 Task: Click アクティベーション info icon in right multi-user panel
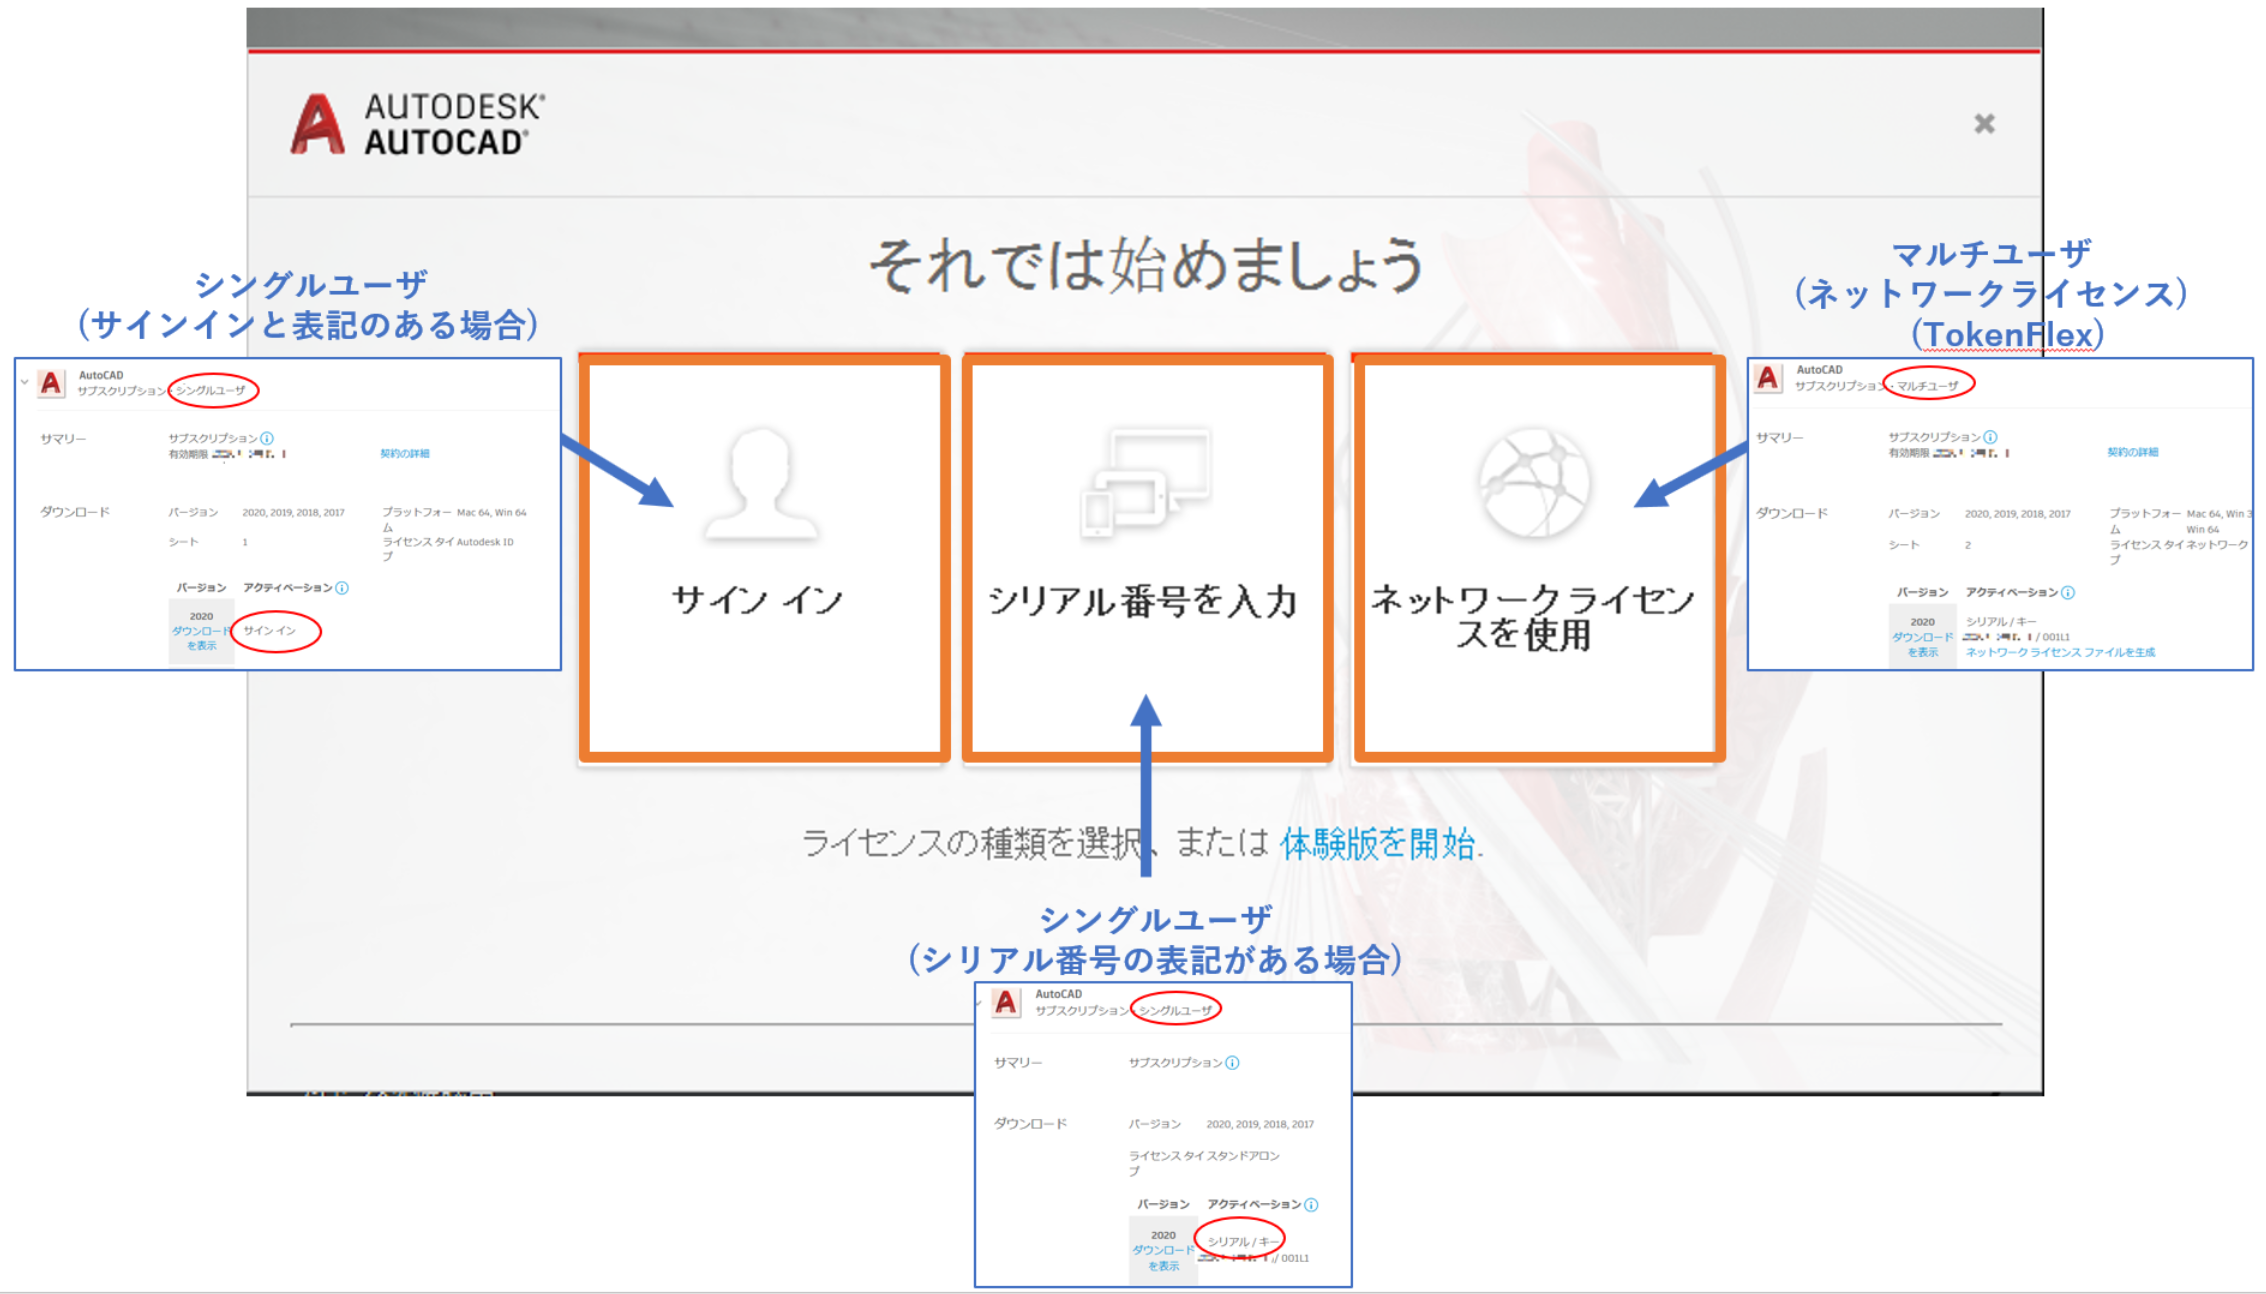pyautogui.click(x=2068, y=592)
